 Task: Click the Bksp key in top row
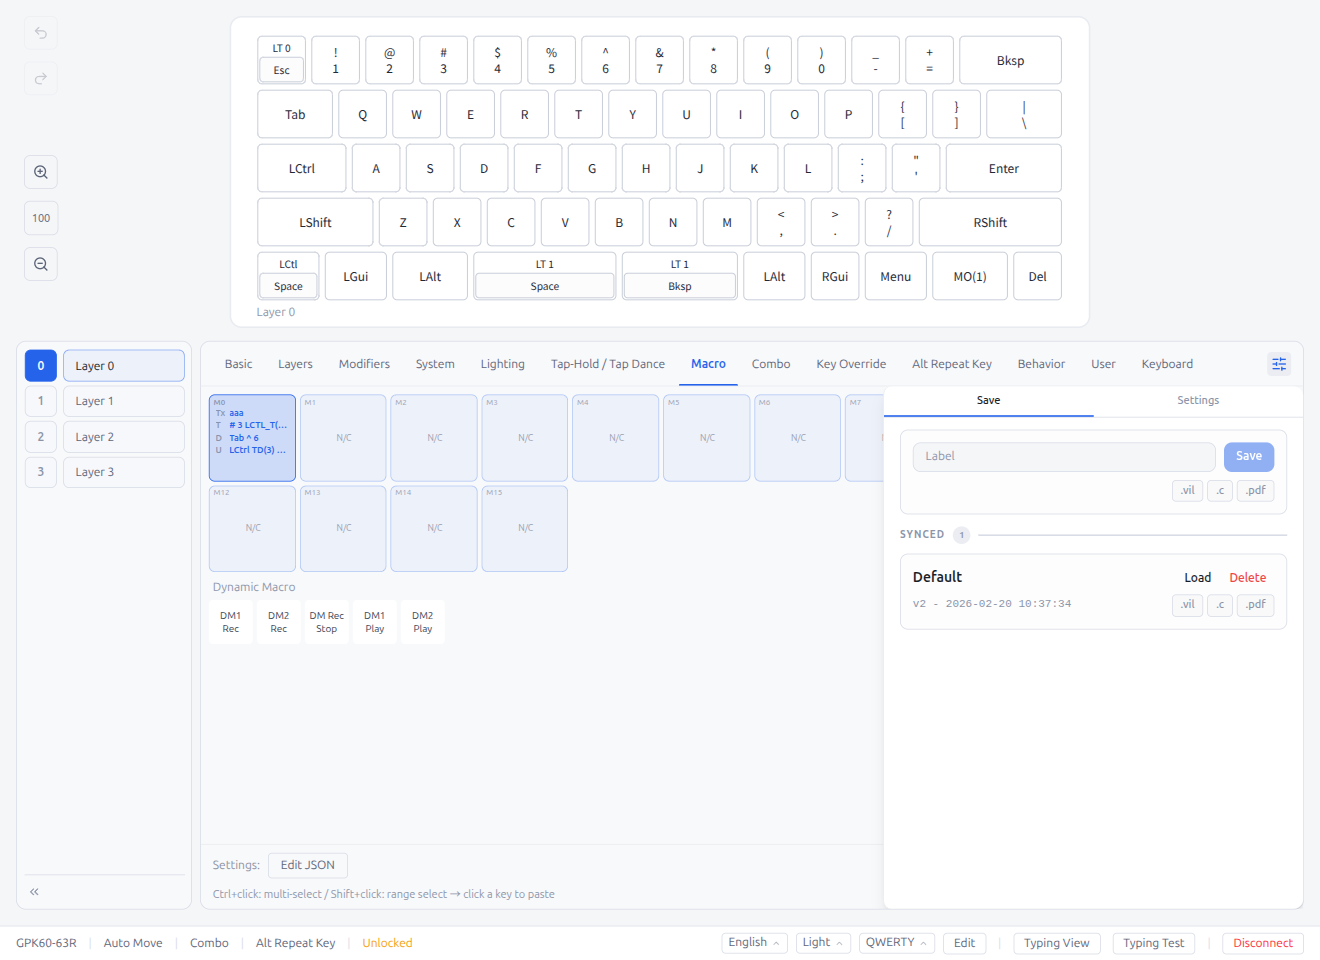pos(1010,60)
